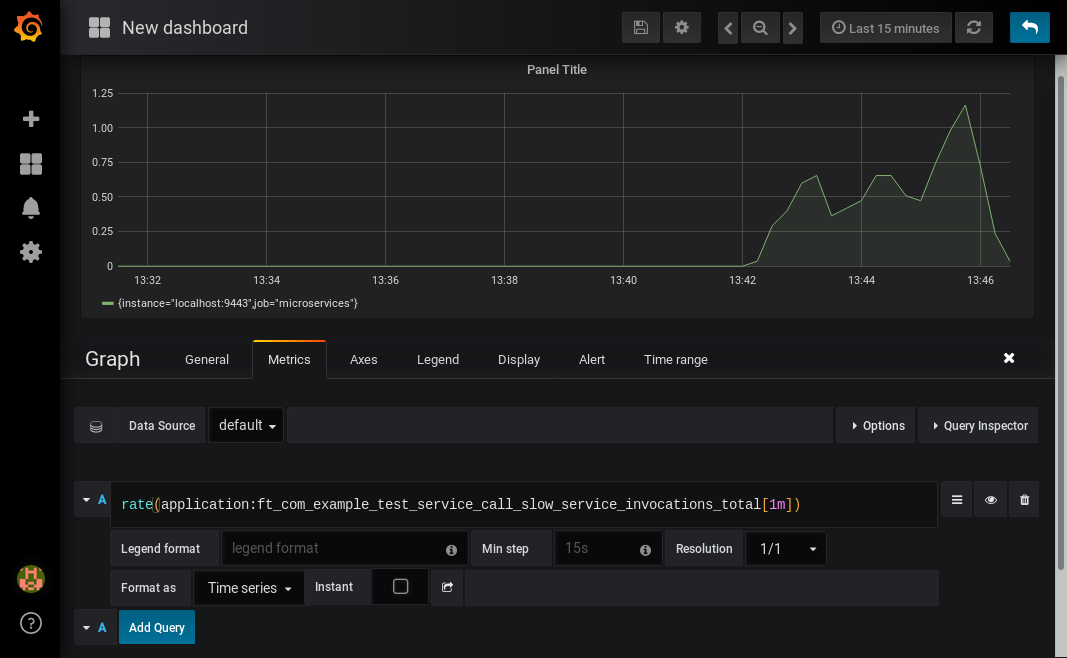Open the Dashboards grid icon in sidebar
The image size is (1067, 658).
click(31, 164)
